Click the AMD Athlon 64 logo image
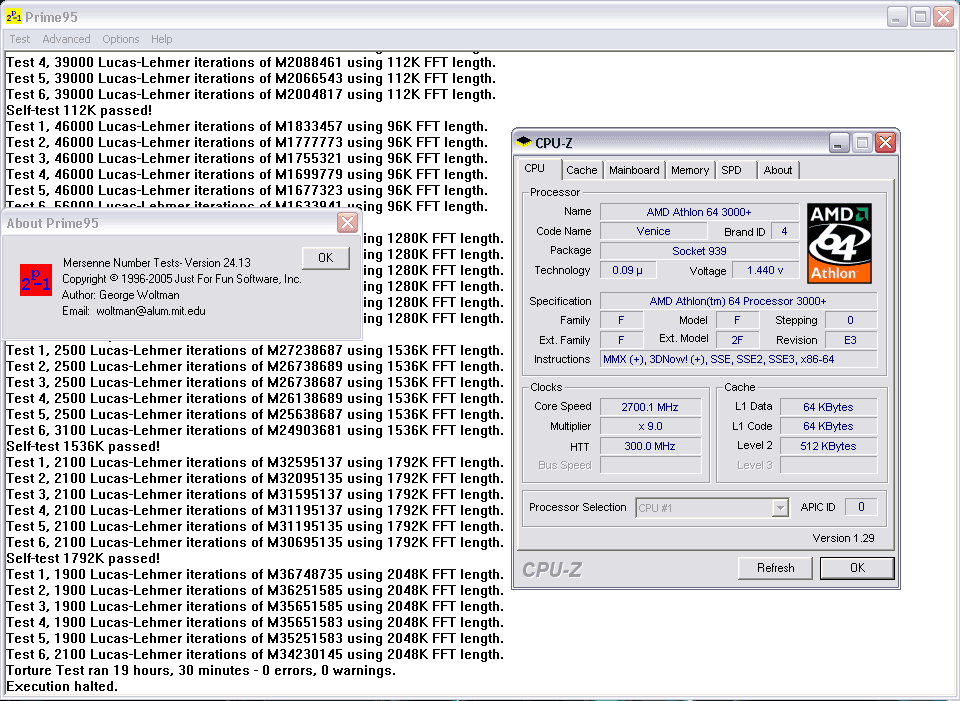Image resolution: width=960 pixels, height=701 pixels. tap(839, 243)
